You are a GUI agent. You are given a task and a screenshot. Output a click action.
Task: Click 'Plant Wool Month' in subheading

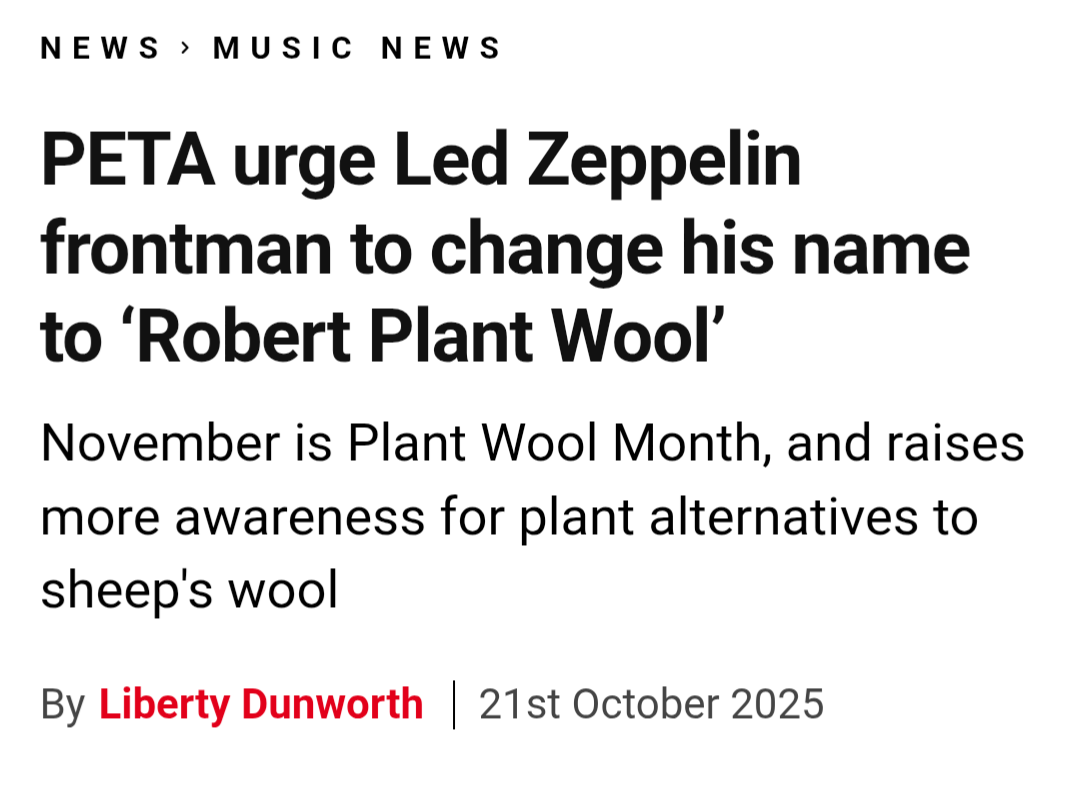click(x=553, y=443)
